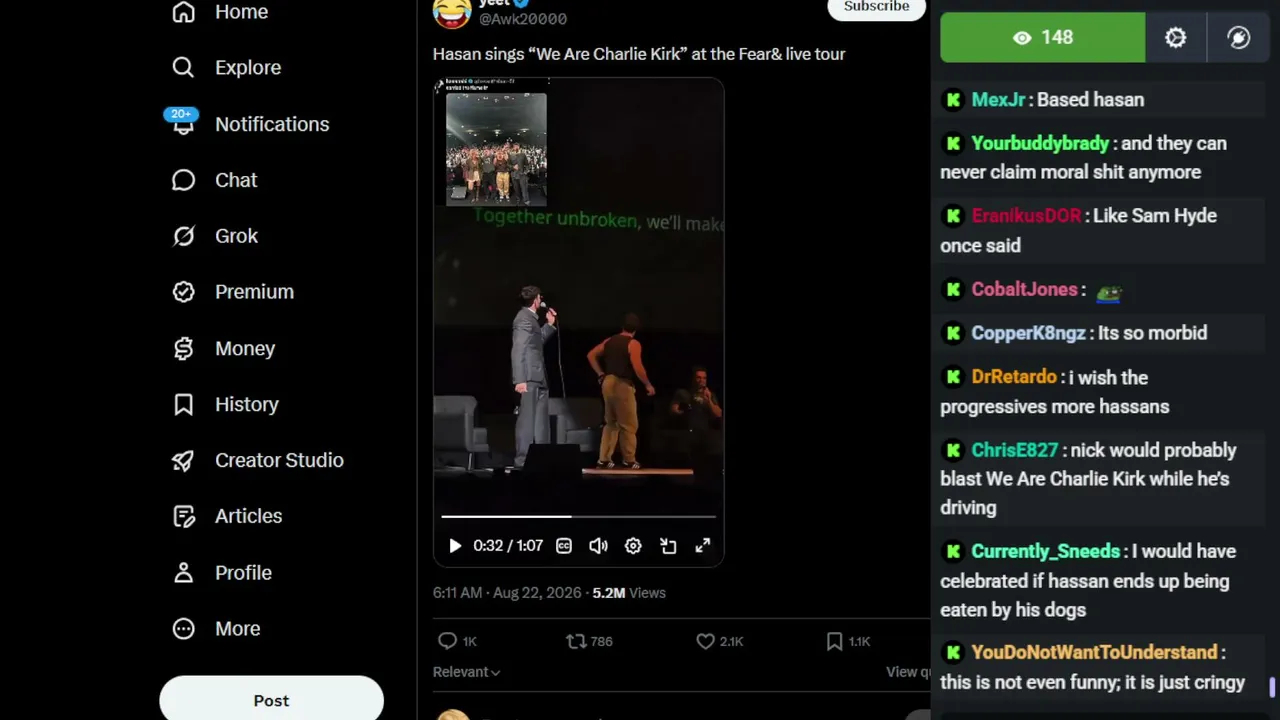Open Notifications in the navigation menu

click(x=272, y=124)
